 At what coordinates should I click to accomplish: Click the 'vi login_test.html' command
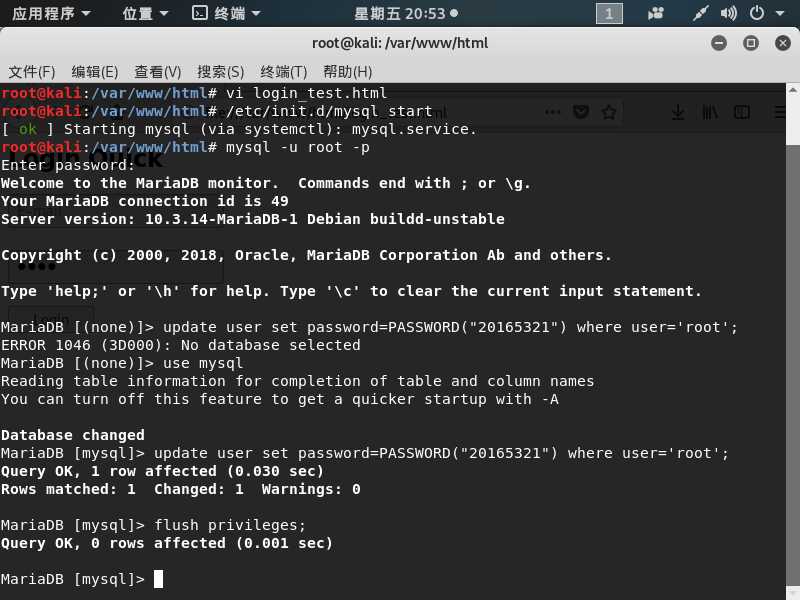pos(306,93)
